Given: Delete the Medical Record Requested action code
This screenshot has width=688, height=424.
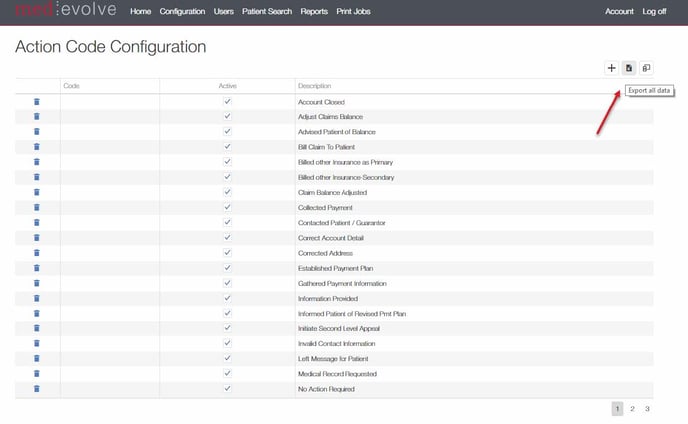Looking at the screenshot, I should [37, 373].
